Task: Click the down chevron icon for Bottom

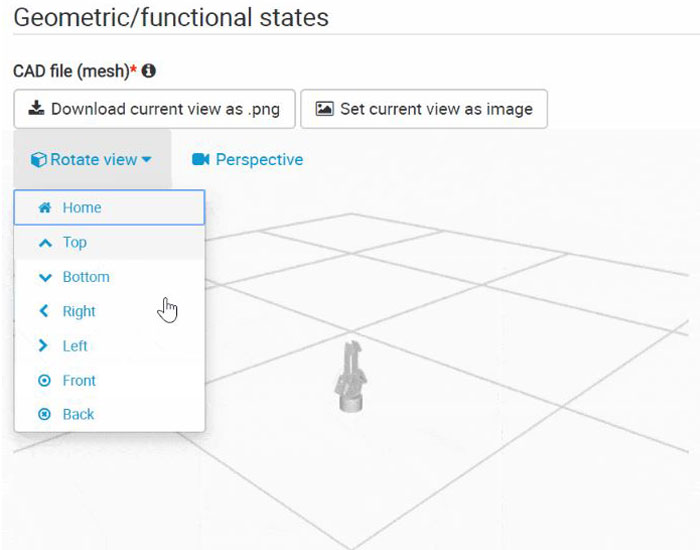Action: coord(44,277)
